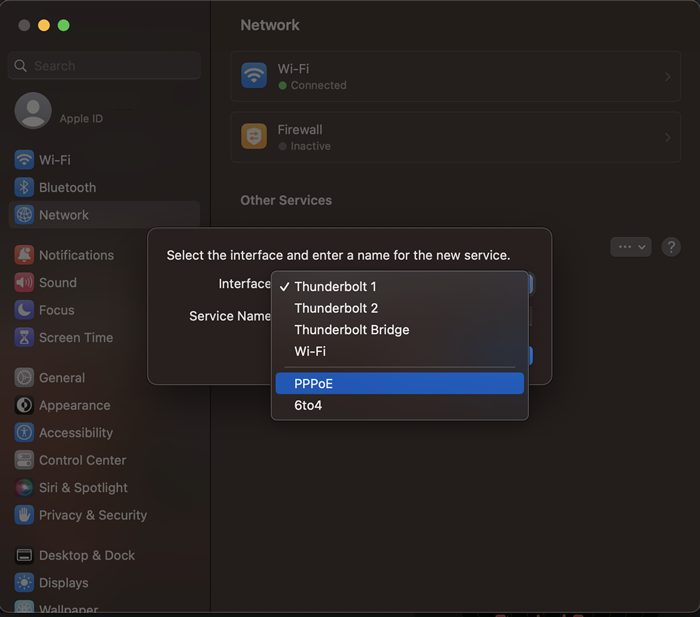
Task: Click the Displays sun icon
Action: click(24, 583)
